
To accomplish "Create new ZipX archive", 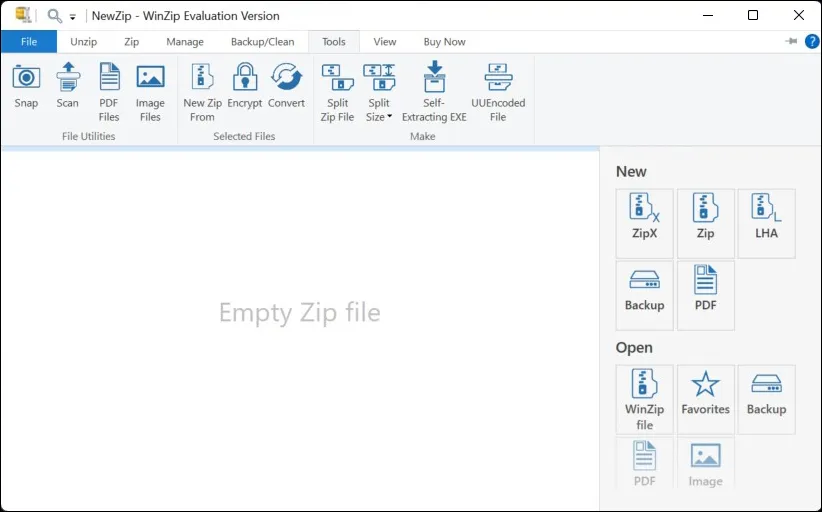I will [x=644, y=223].
